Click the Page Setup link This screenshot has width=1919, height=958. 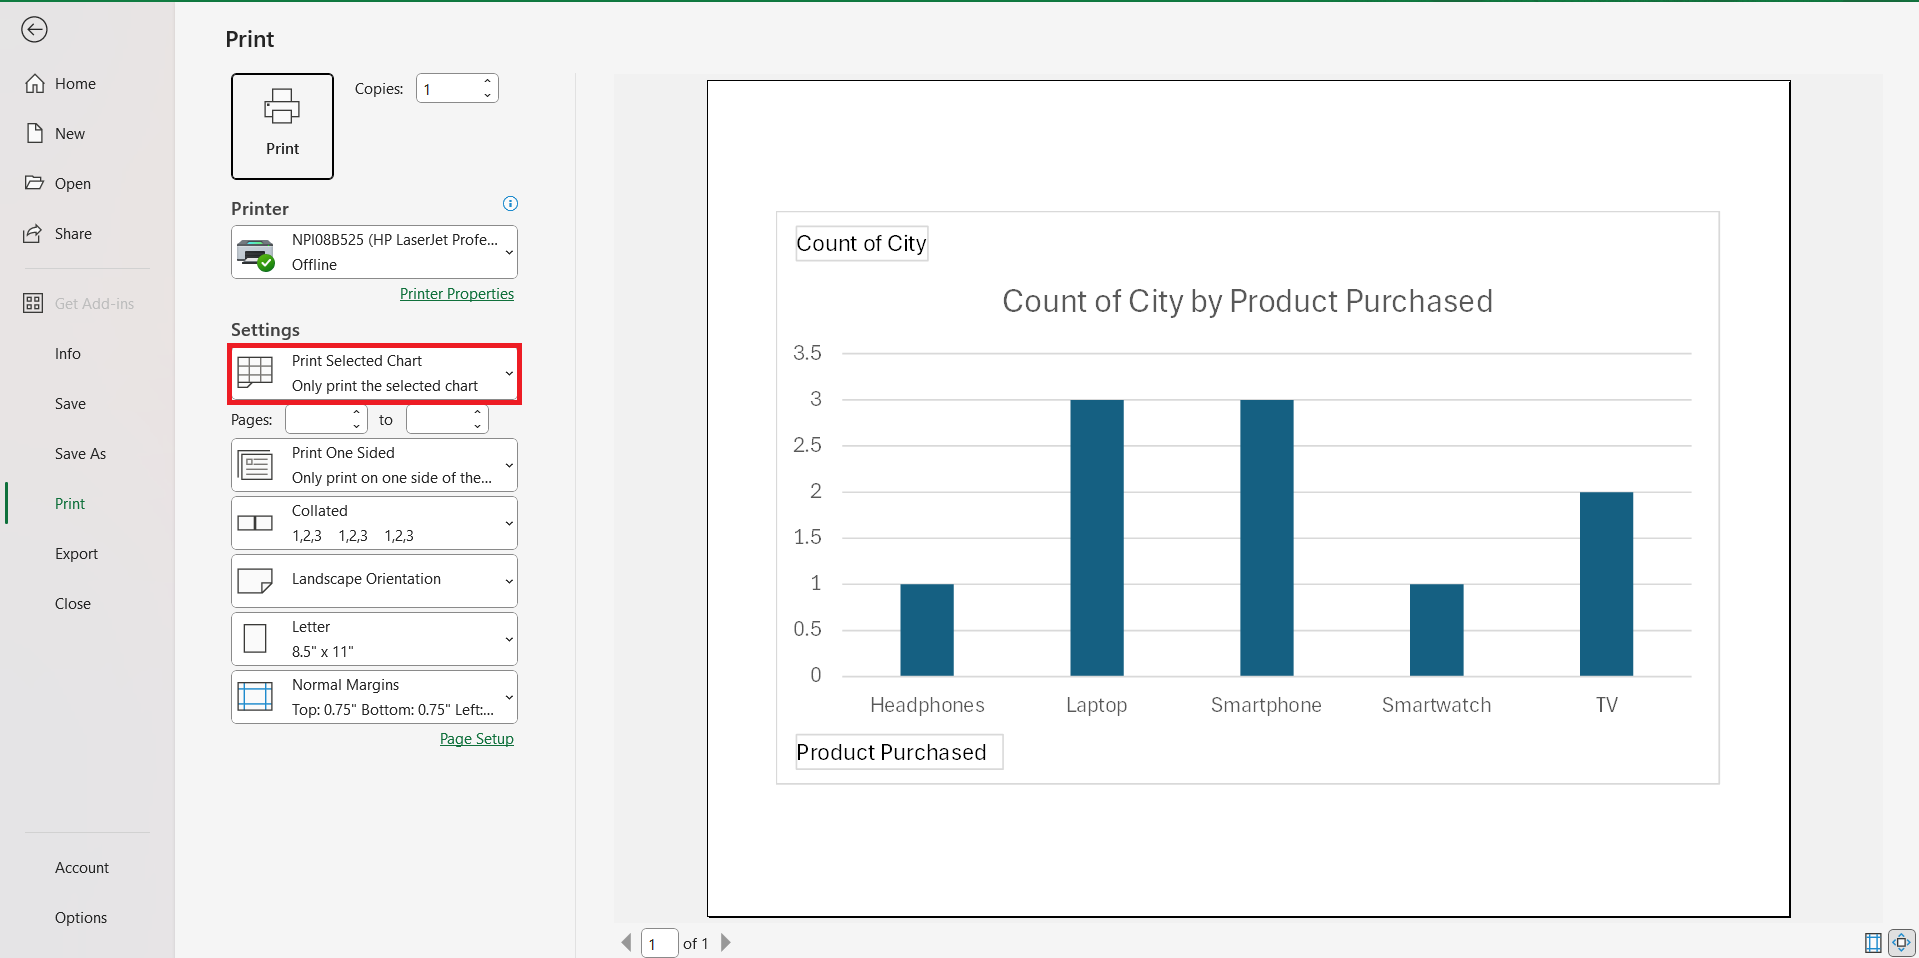pos(477,739)
